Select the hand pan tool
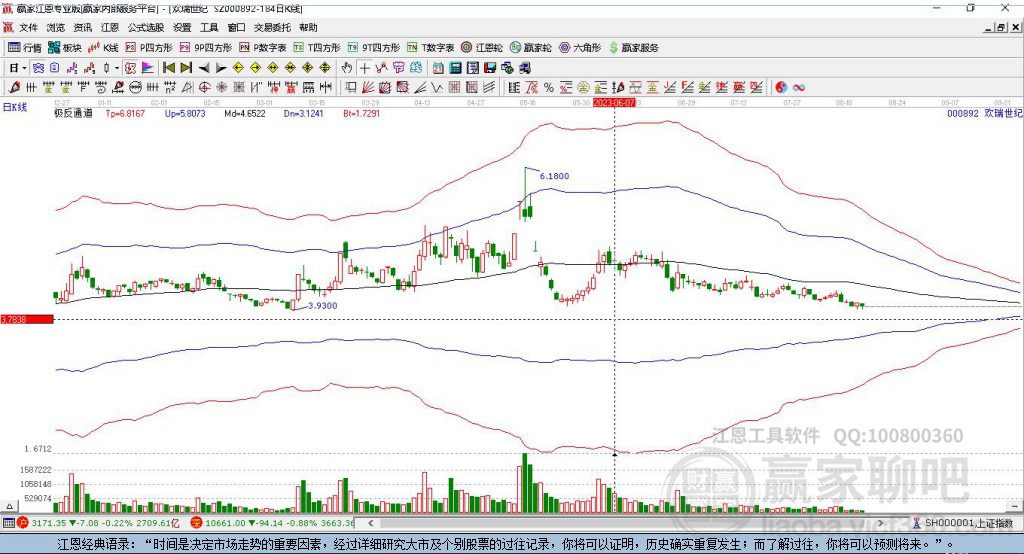The width and height of the screenshot is (1024, 554). pos(347,68)
